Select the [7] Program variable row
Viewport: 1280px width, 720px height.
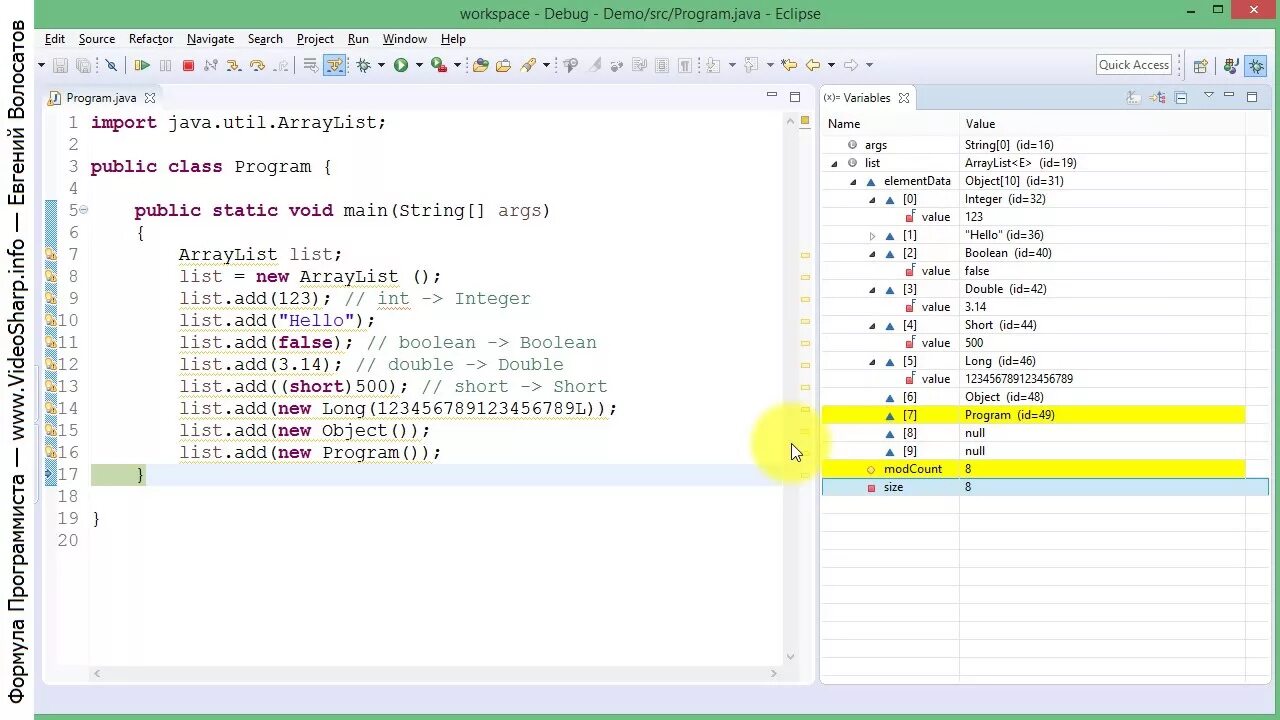[1033, 415]
